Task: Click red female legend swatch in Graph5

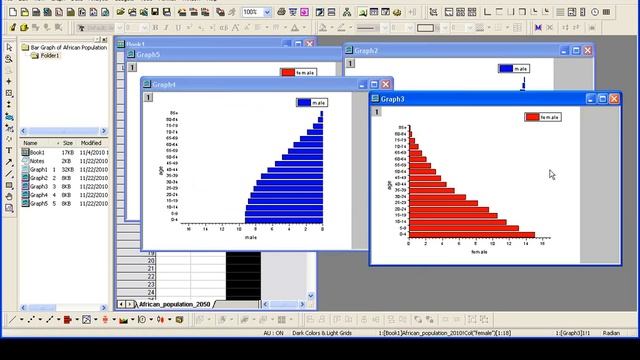Action: point(288,72)
